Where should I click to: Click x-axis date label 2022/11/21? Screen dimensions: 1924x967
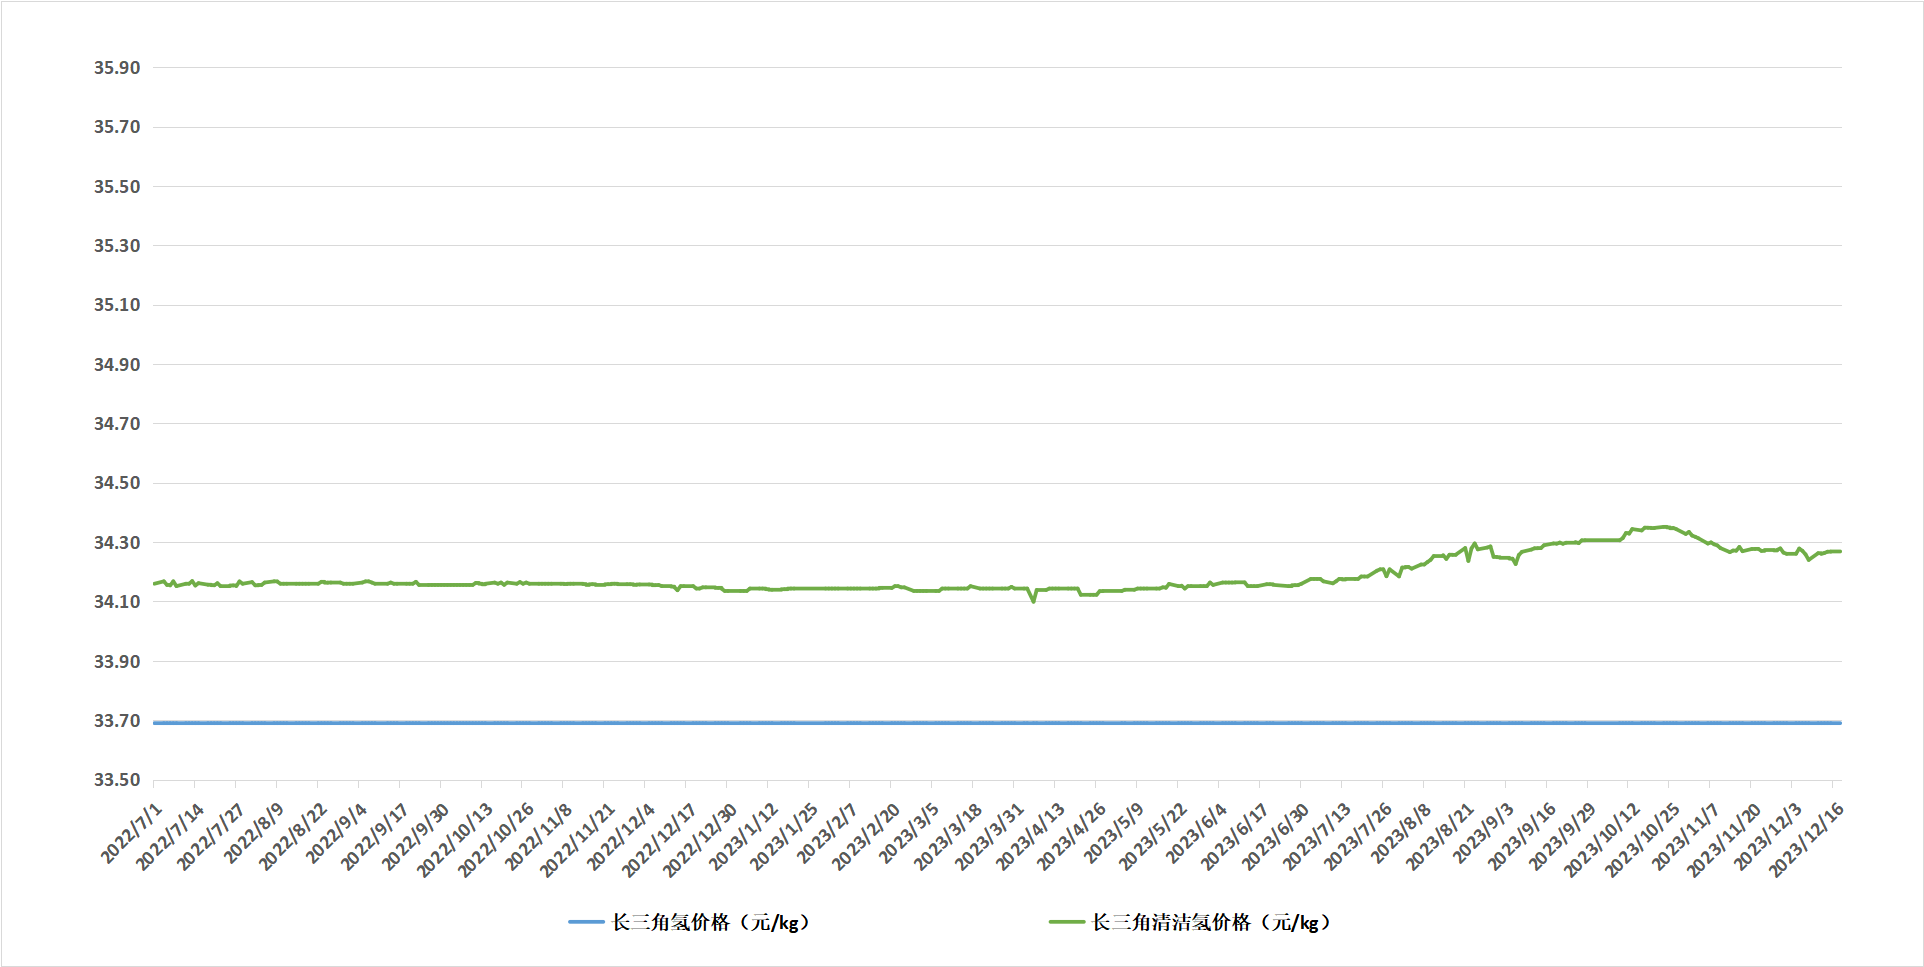tap(578, 839)
